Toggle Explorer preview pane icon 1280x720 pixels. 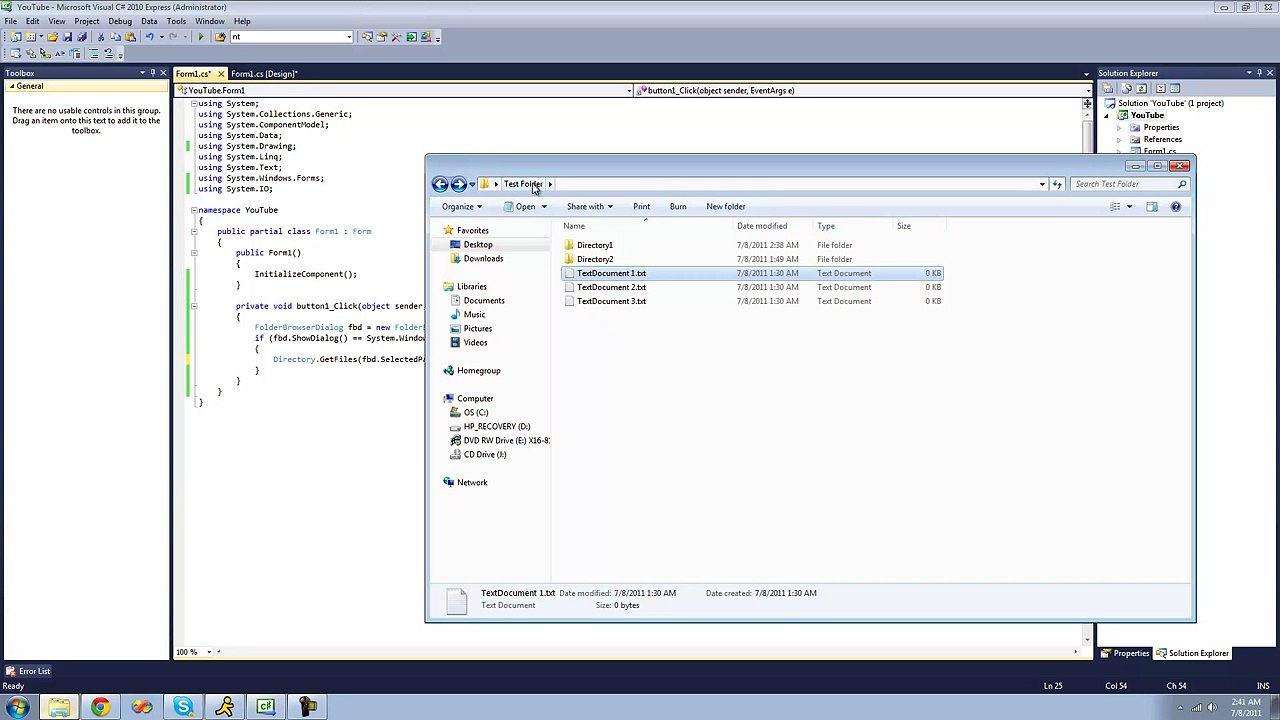[x=1151, y=207]
